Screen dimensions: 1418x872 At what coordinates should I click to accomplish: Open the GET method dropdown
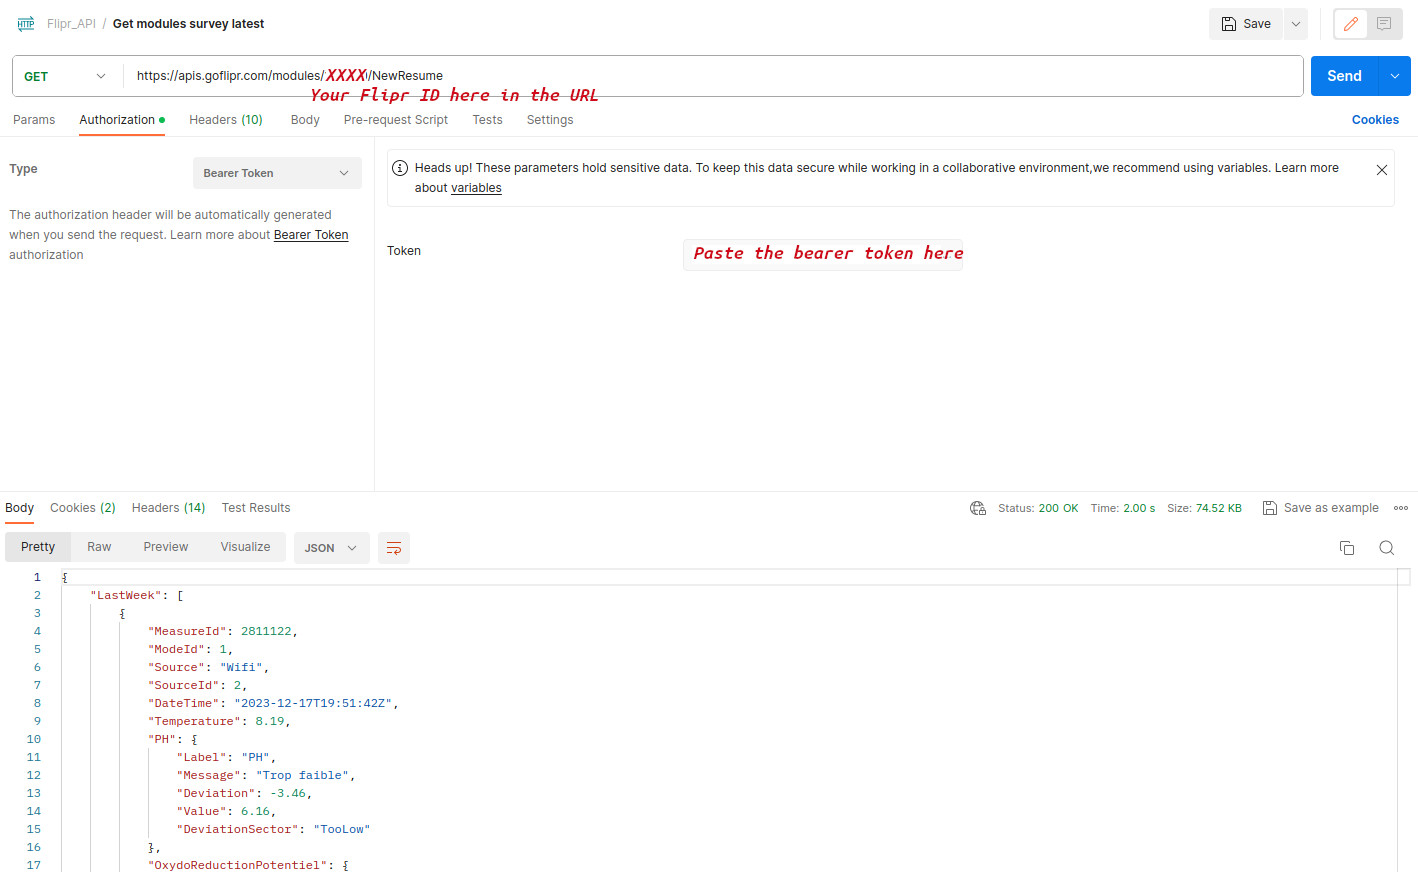point(66,76)
